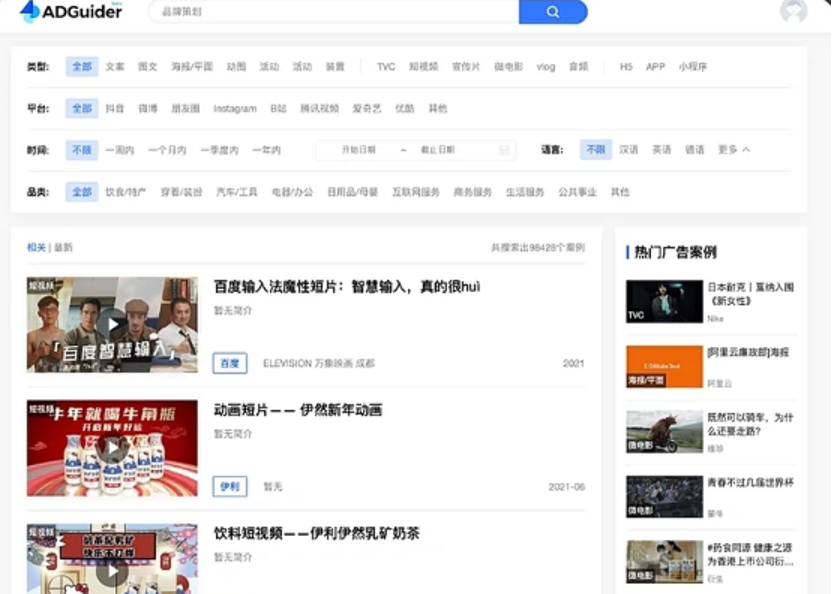Filter type by TVC
This screenshot has height=594, width=832.
point(386,67)
